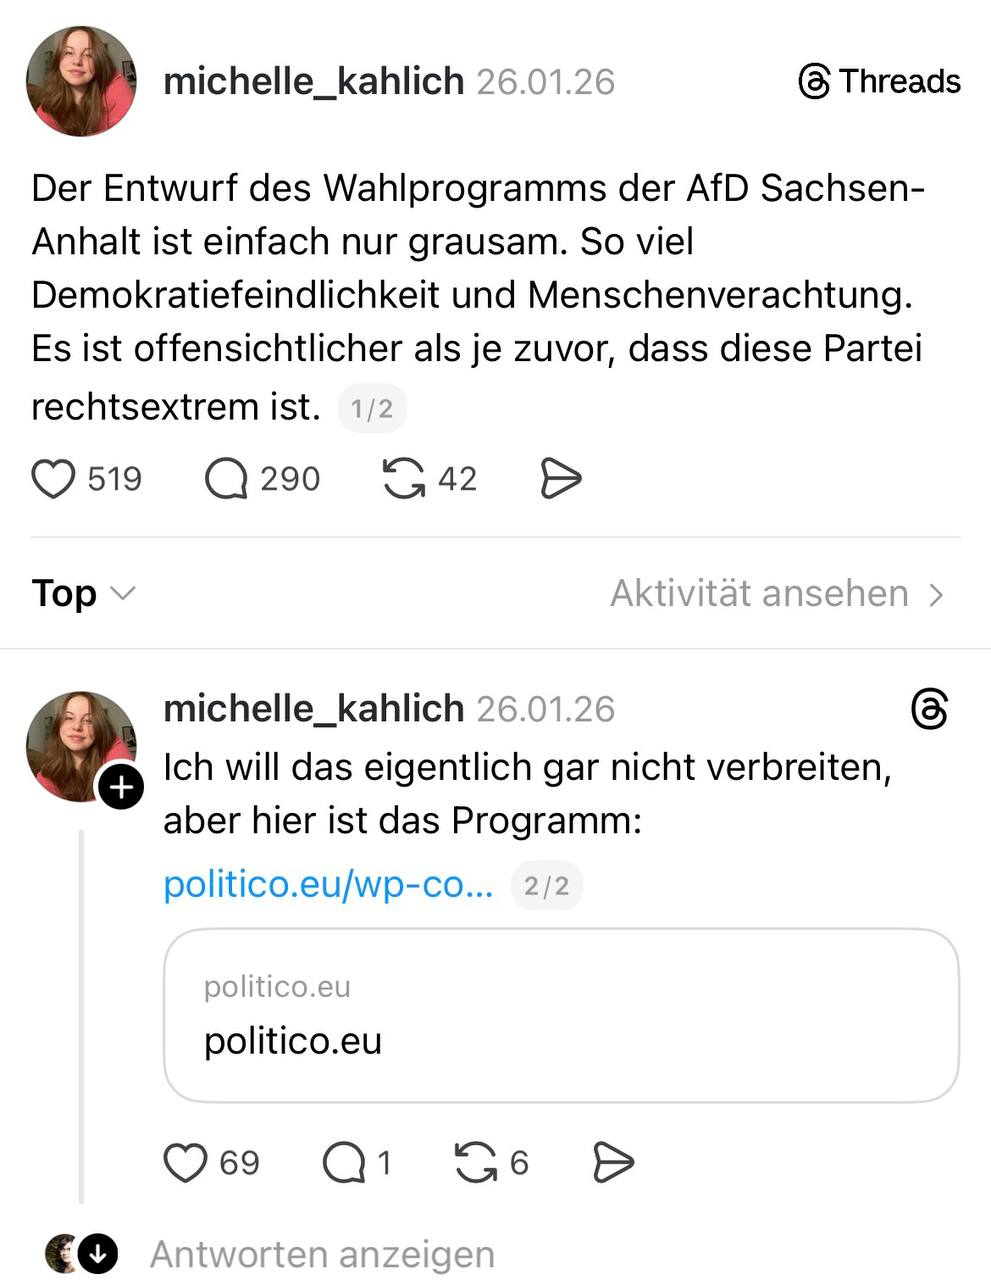The width and height of the screenshot is (991, 1280).
Task: Follow michelle_kahlich via plus badge
Action: tap(120, 788)
